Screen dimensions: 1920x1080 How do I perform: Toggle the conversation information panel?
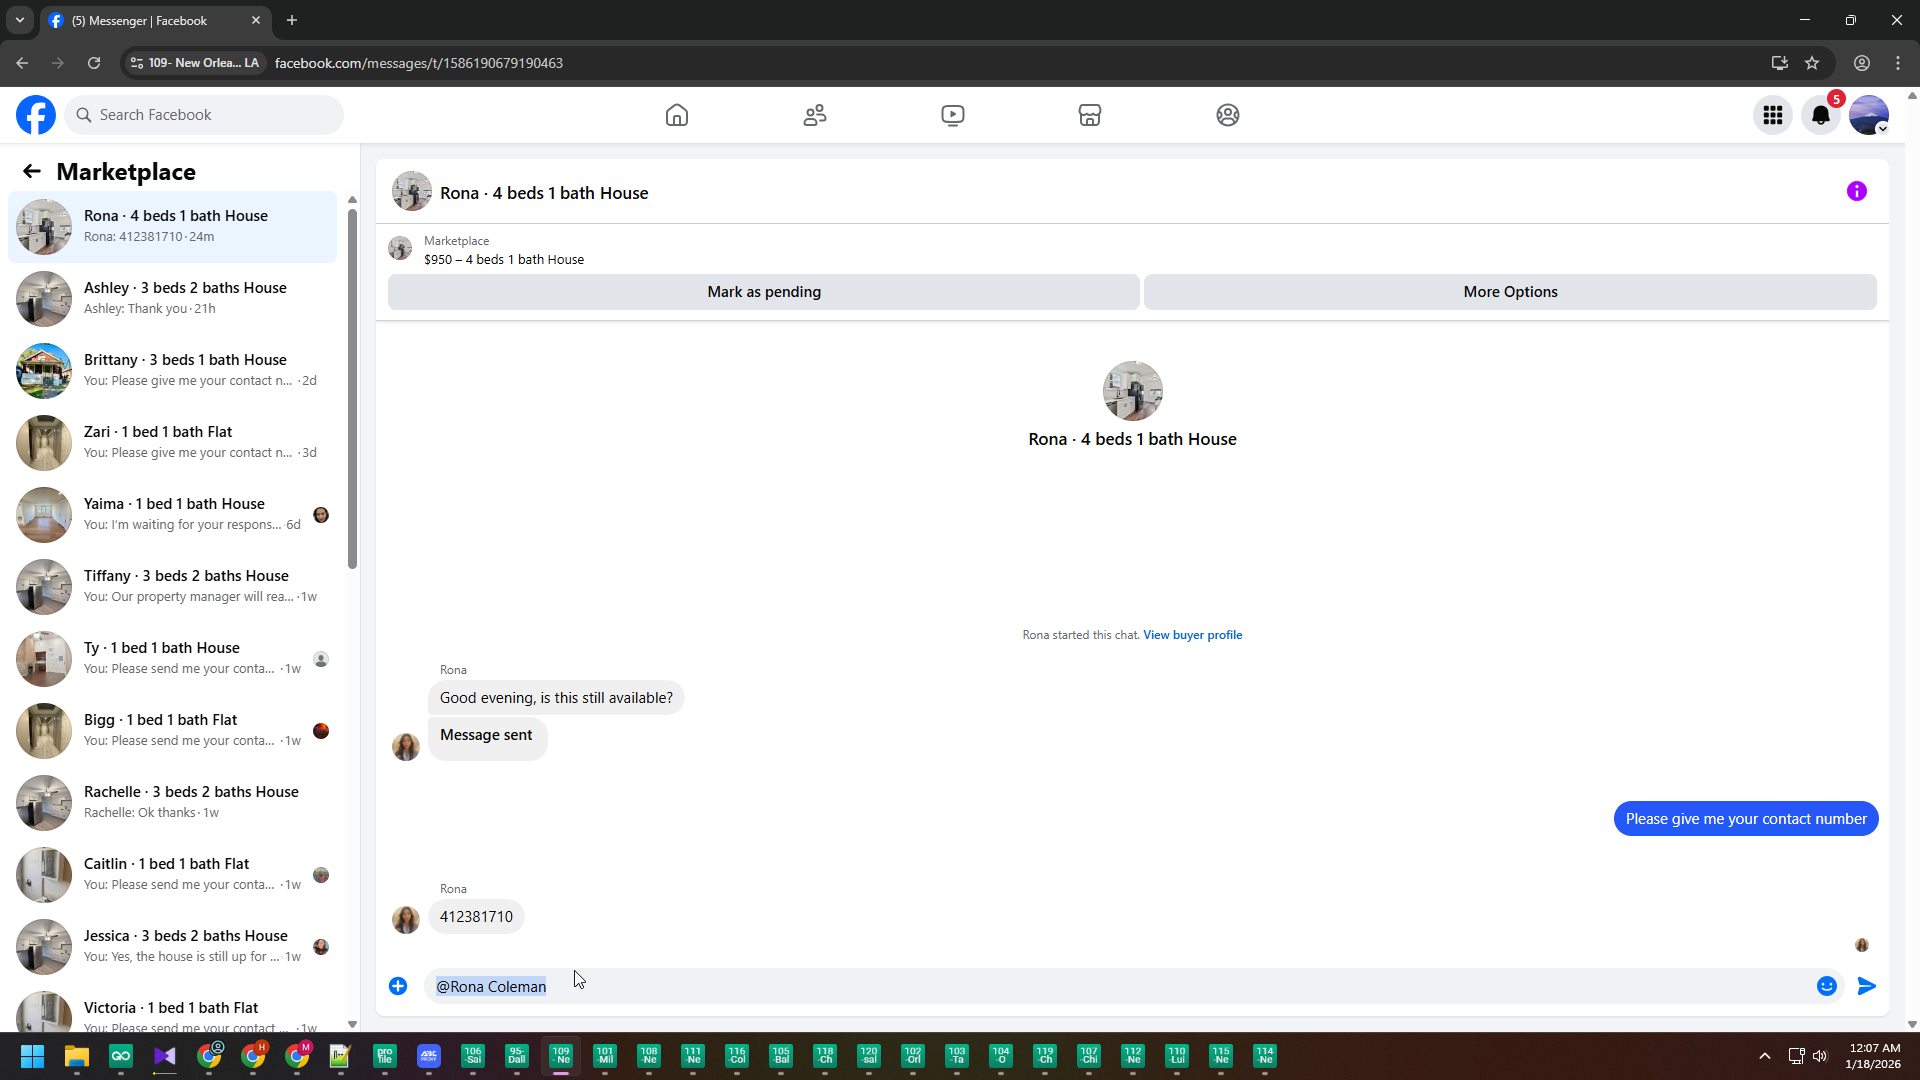(1857, 191)
